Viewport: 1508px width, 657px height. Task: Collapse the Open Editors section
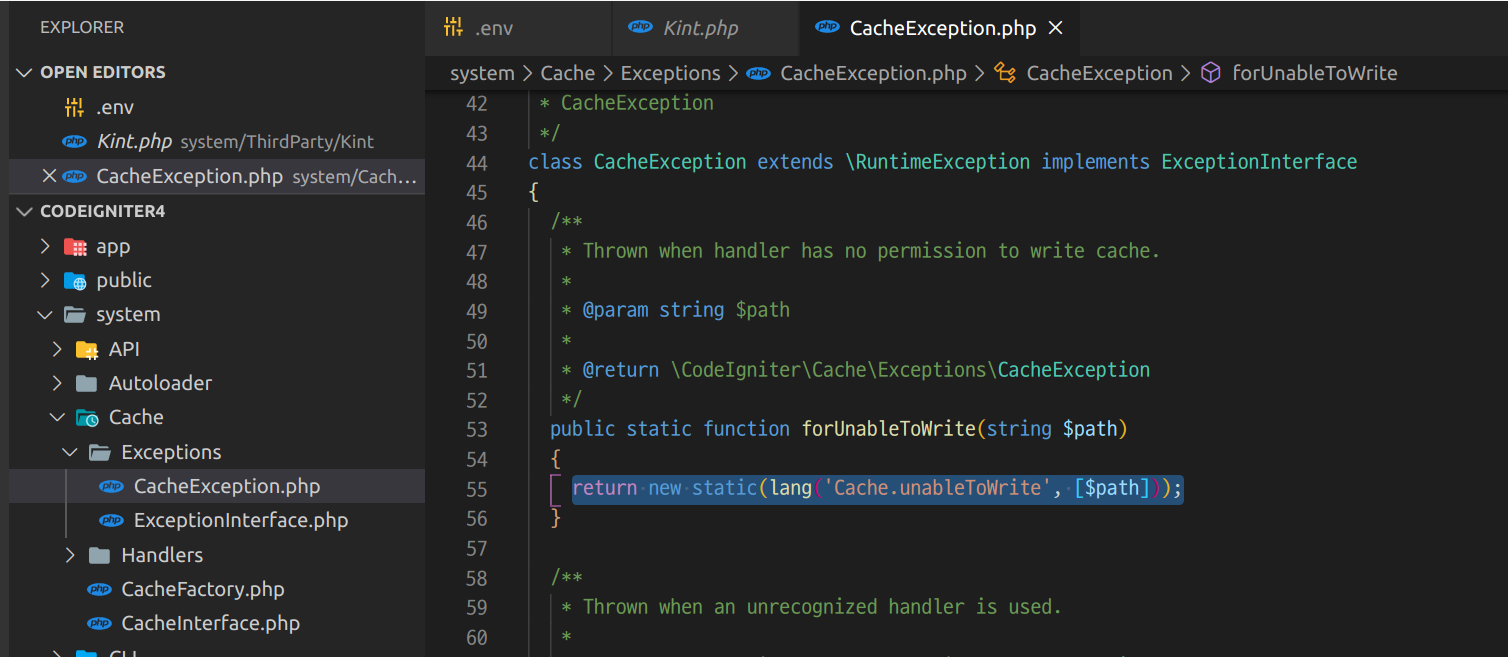(25, 72)
